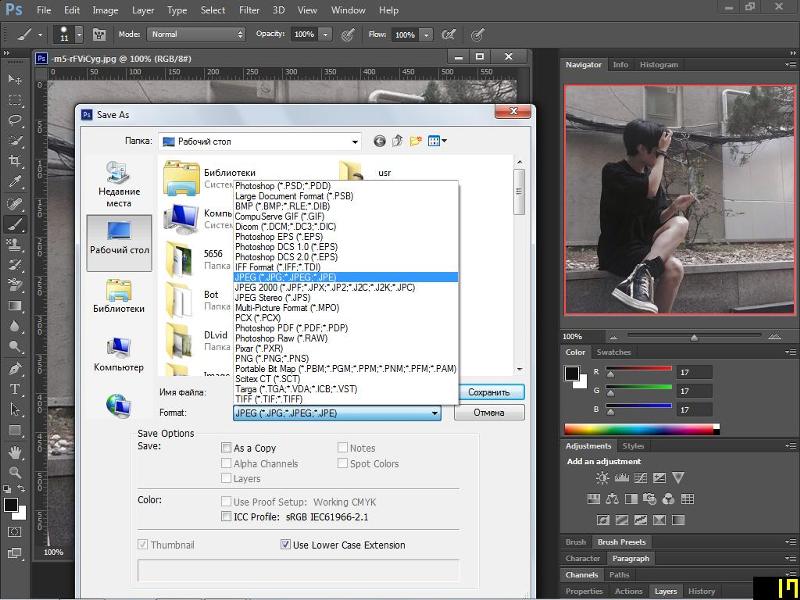Click the Levels adjustment icon
This screenshot has width=800, height=600.
621,478
